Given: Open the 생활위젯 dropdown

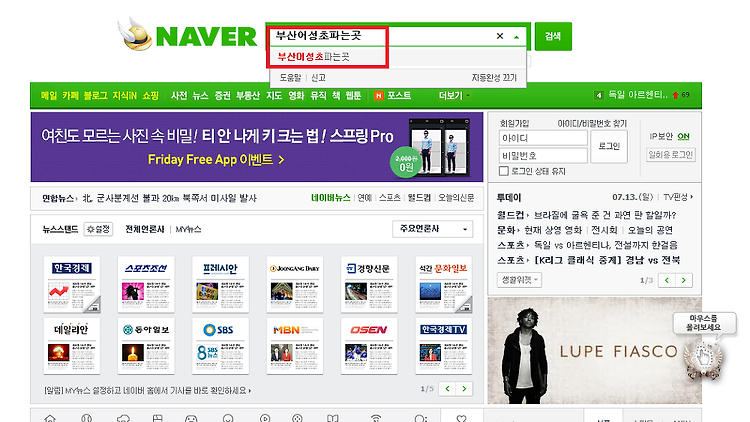Looking at the screenshot, I should point(519,279).
